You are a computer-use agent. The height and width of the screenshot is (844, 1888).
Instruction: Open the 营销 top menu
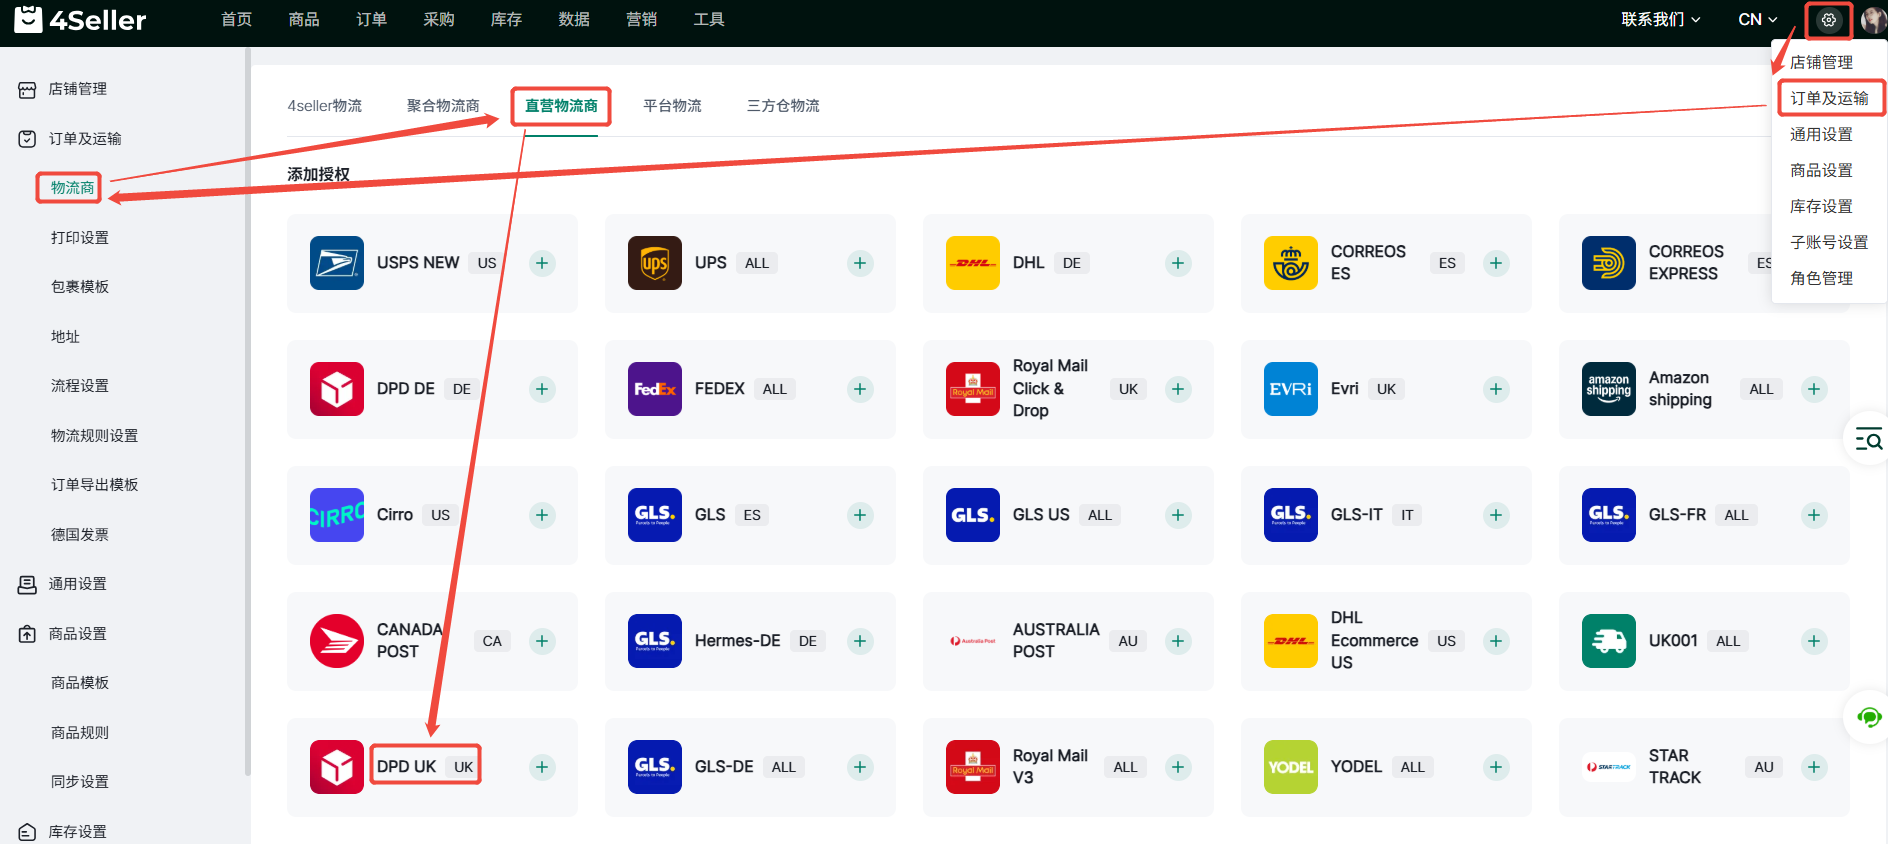(641, 19)
